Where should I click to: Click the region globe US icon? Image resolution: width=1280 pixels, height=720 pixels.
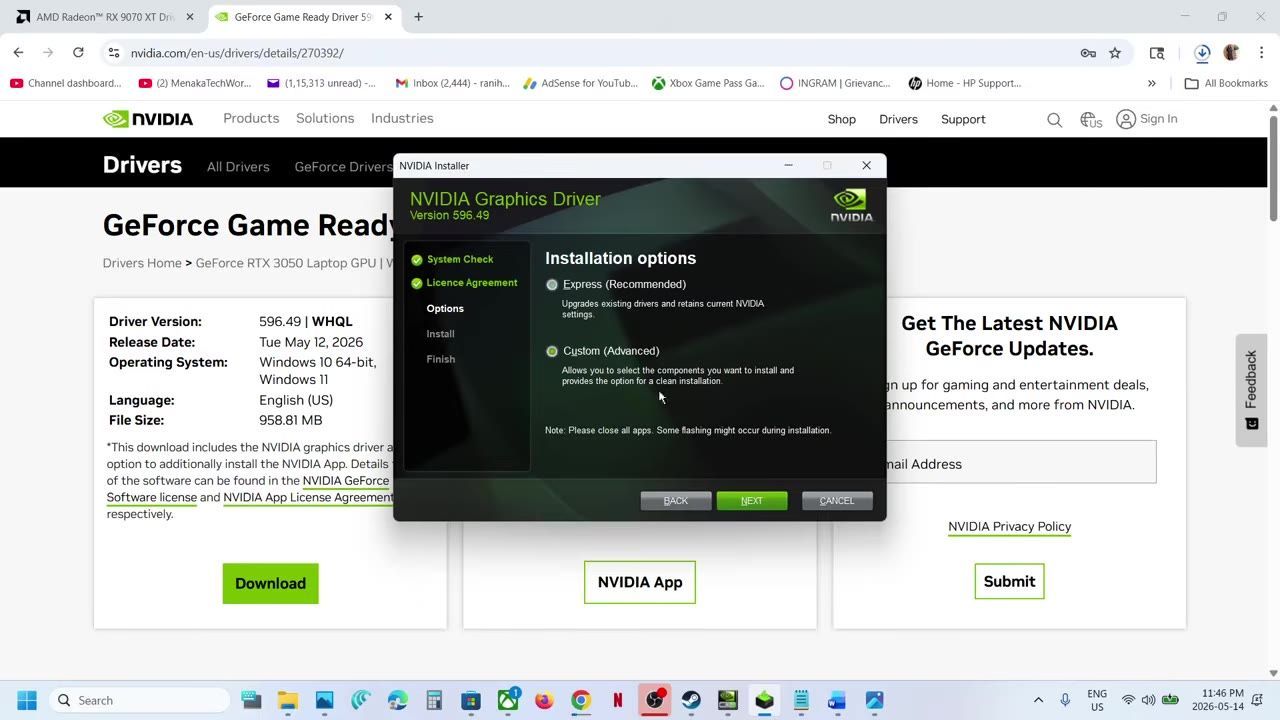pyautogui.click(x=1090, y=119)
